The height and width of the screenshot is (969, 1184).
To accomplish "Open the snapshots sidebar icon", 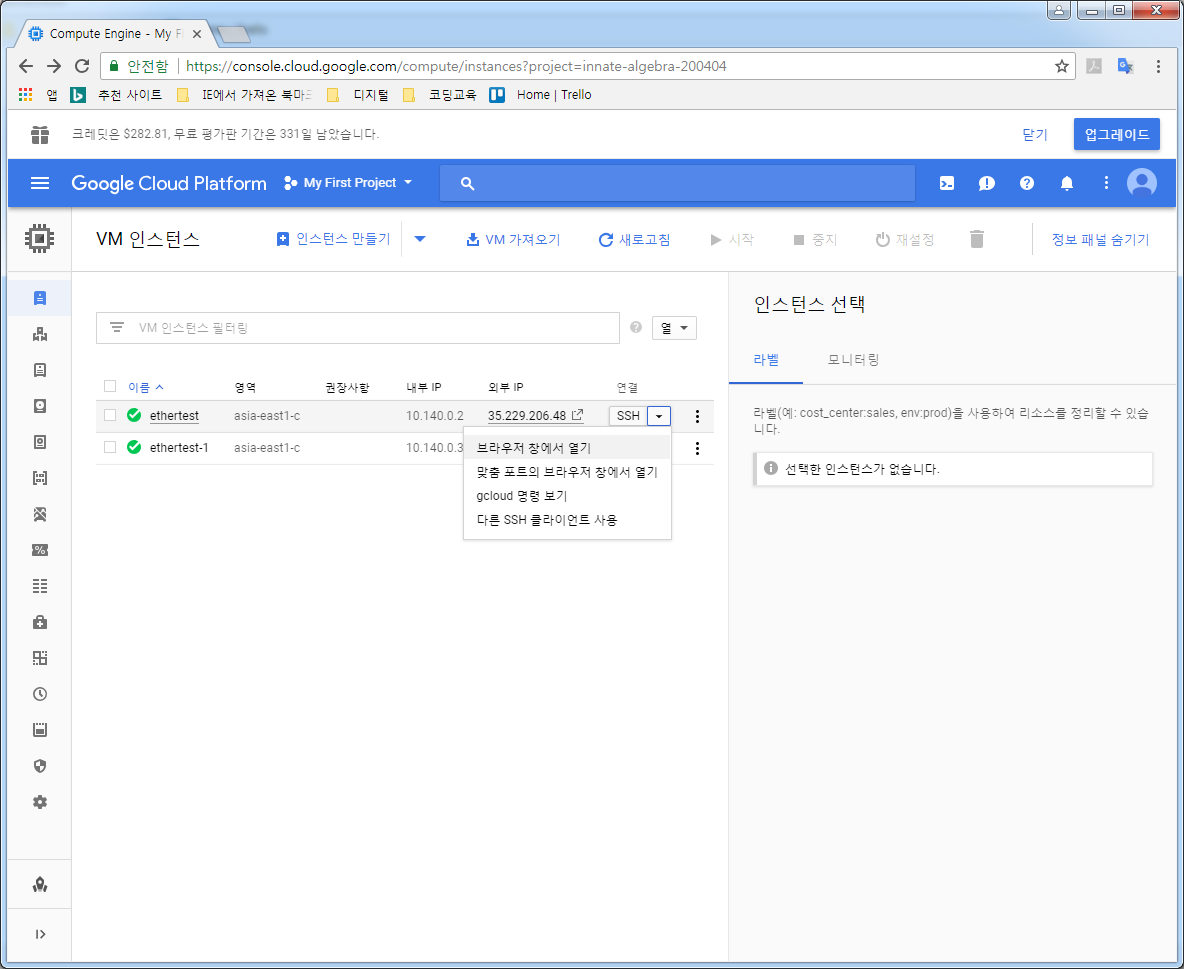I will (40, 442).
